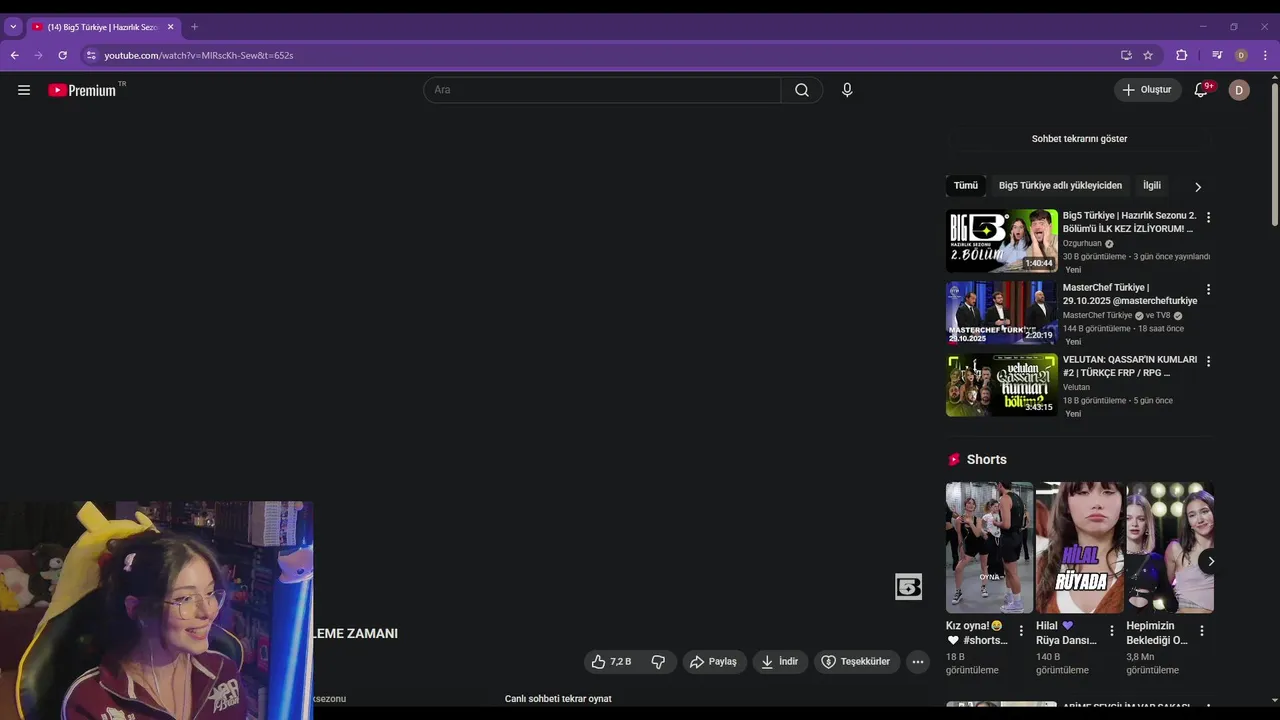Bookmark this page with star icon
Image resolution: width=1280 pixels, height=720 pixels.
click(1148, 55)
